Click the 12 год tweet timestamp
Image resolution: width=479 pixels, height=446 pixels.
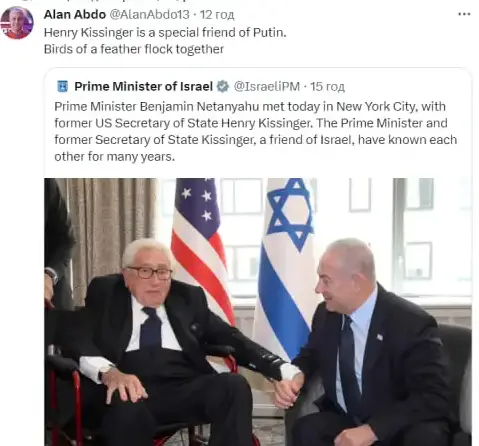pos(217,14)
